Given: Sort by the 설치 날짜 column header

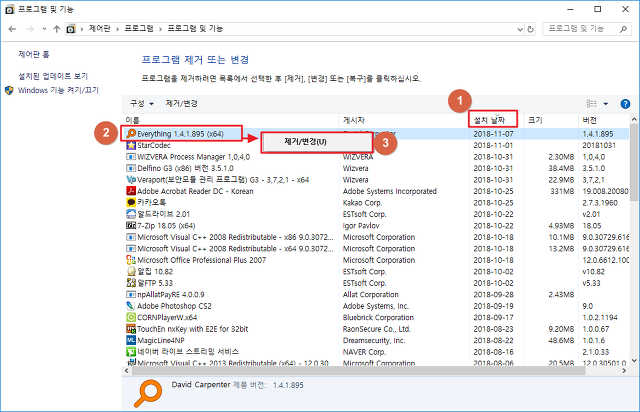Looking at the screenshot, I should click(x=489, y=120).
